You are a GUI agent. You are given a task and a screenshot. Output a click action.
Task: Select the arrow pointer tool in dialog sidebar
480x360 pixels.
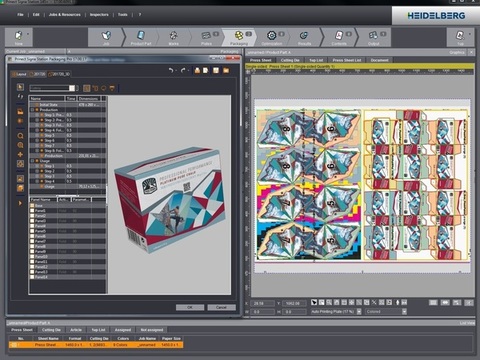pyautogui.click(x=20, y=87)
